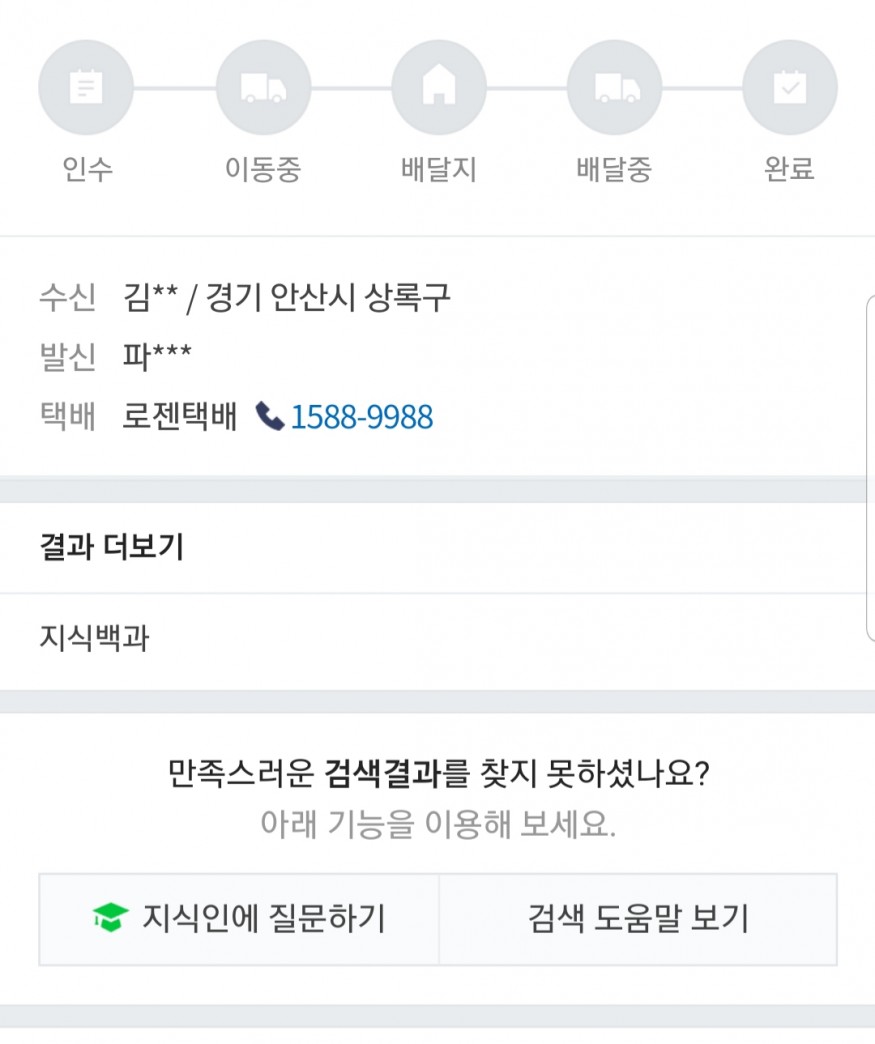Image resolution: width=875 pixels, height=1044 pixels.
Task: Call the 1588-9988 phone number link
Action: point(362,417)
